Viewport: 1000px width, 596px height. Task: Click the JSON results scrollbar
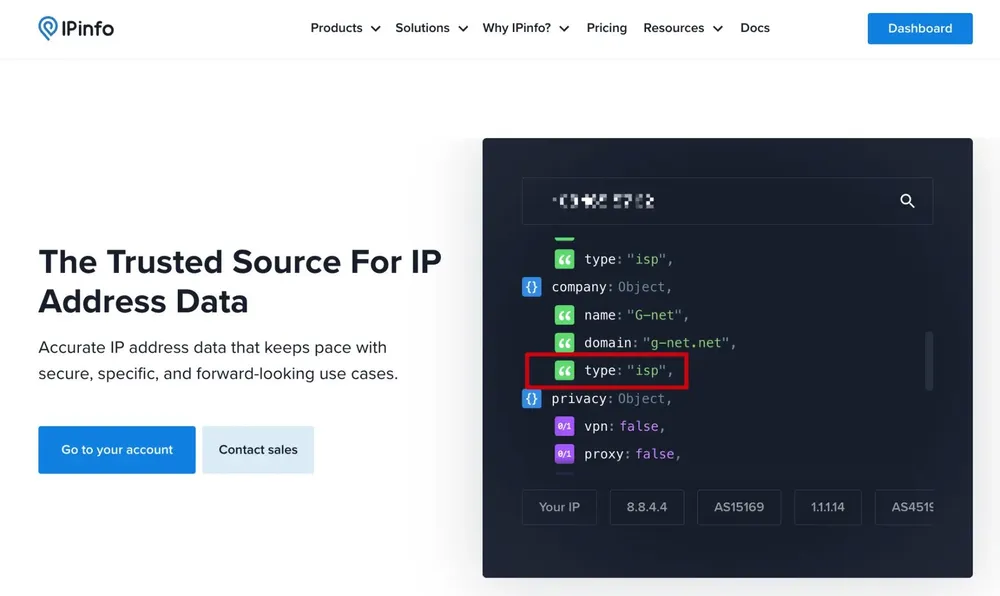click(929, 361)
